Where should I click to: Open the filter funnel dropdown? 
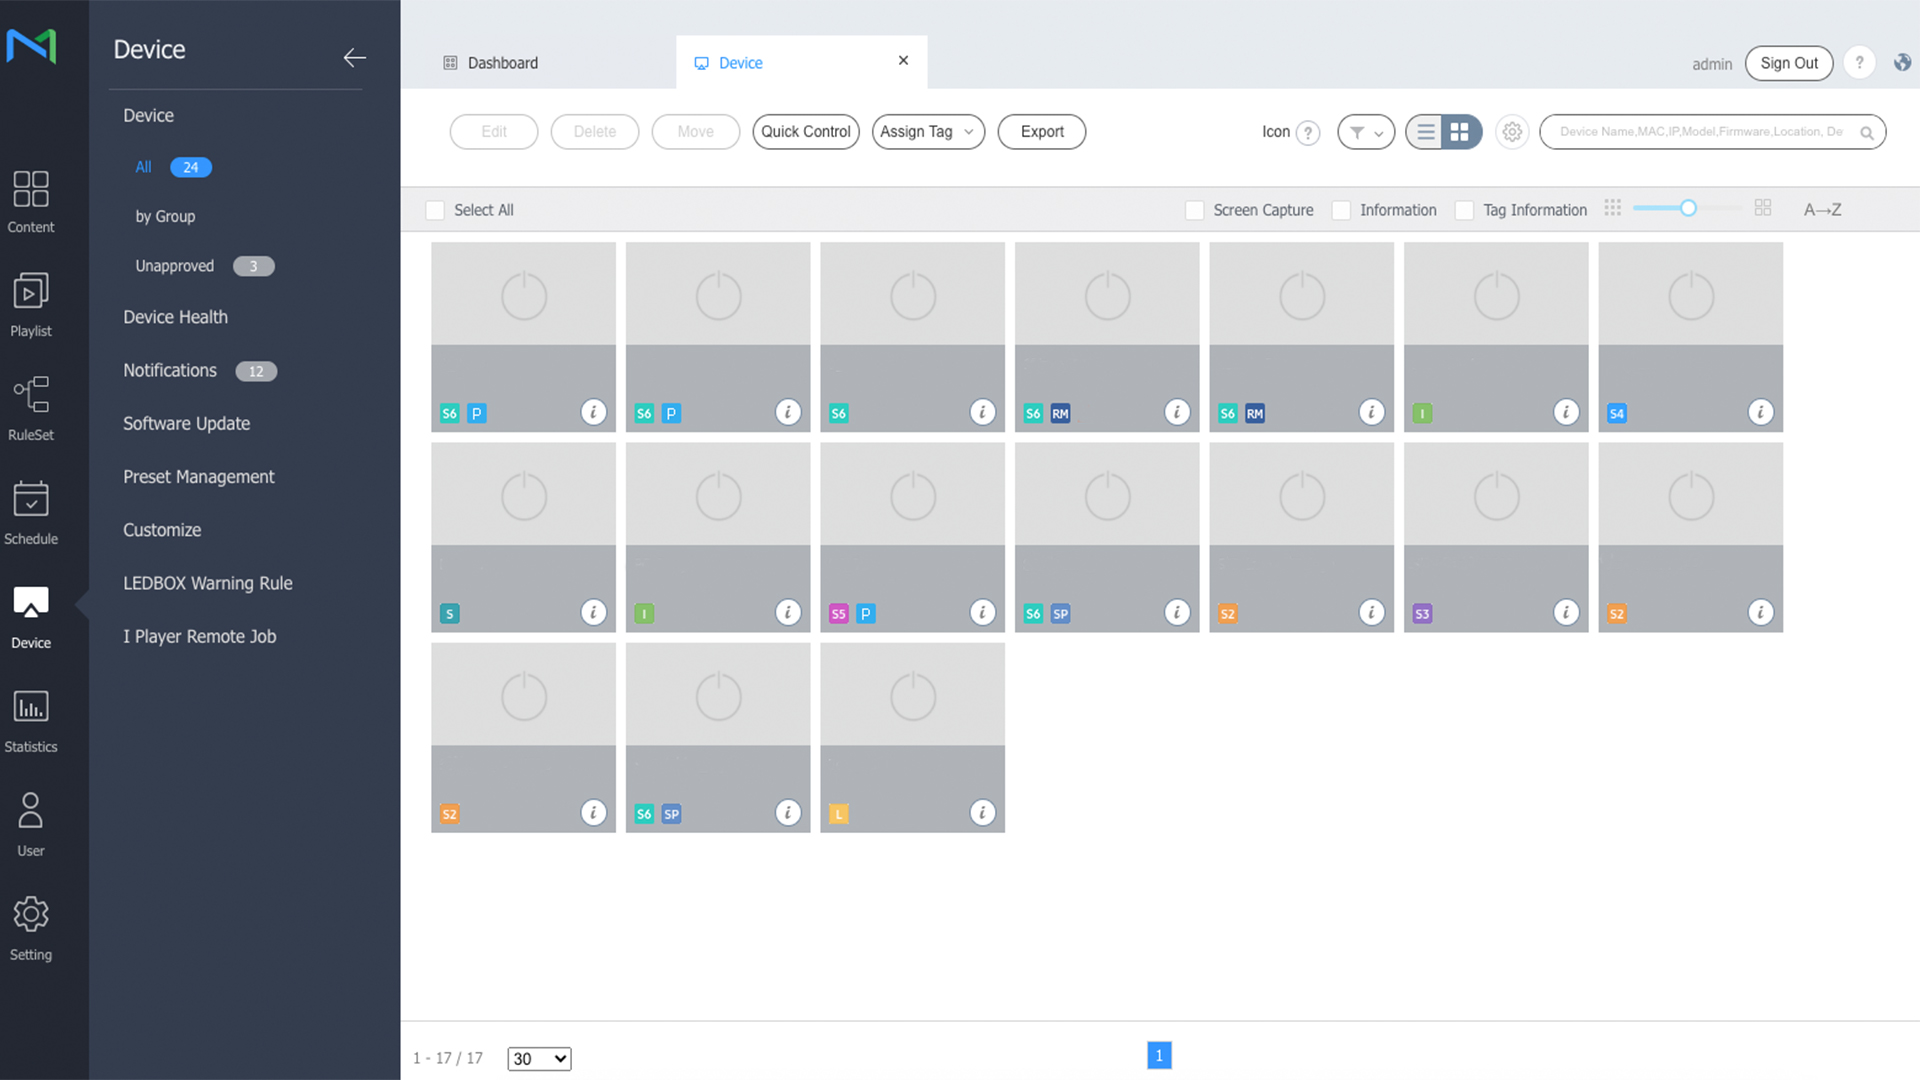coord(1365,132)
